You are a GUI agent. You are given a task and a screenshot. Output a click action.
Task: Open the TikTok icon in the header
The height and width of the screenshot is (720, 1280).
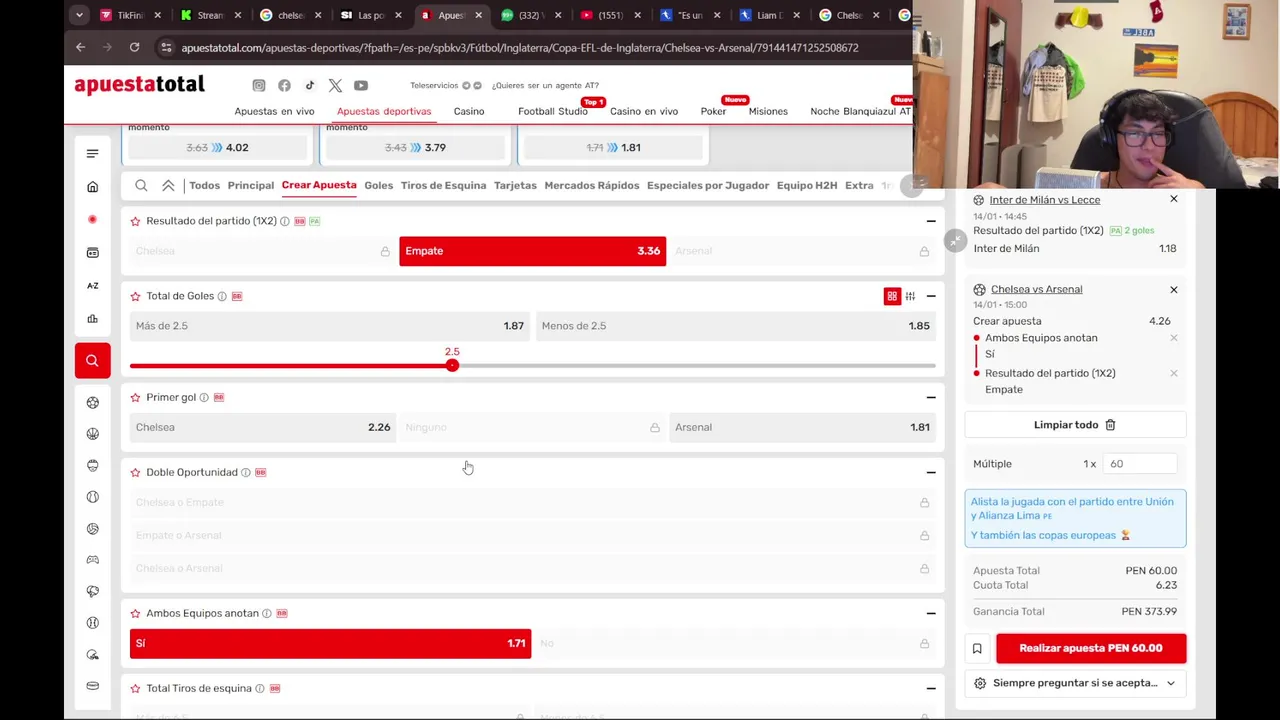[x=310, y=86]
